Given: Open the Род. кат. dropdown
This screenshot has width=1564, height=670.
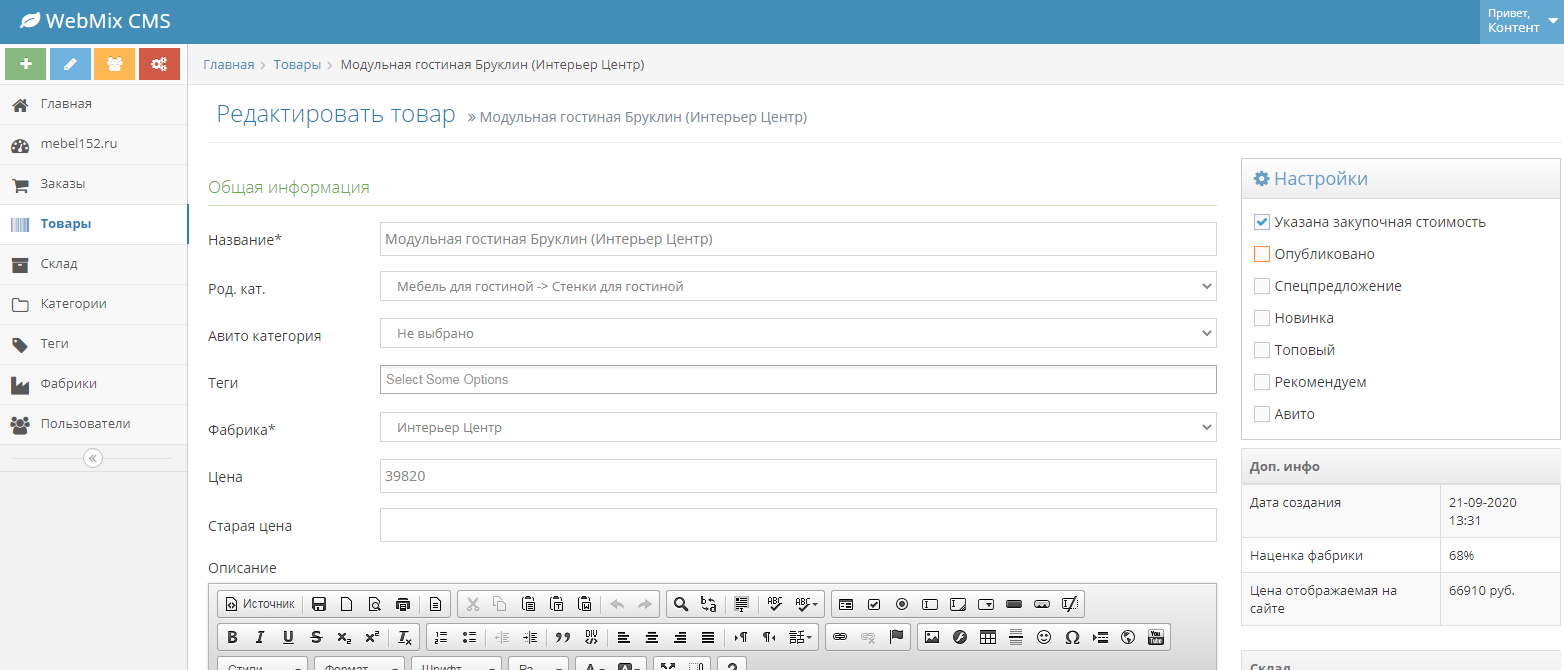Looking at the screenshot, I should pos(798,286).
